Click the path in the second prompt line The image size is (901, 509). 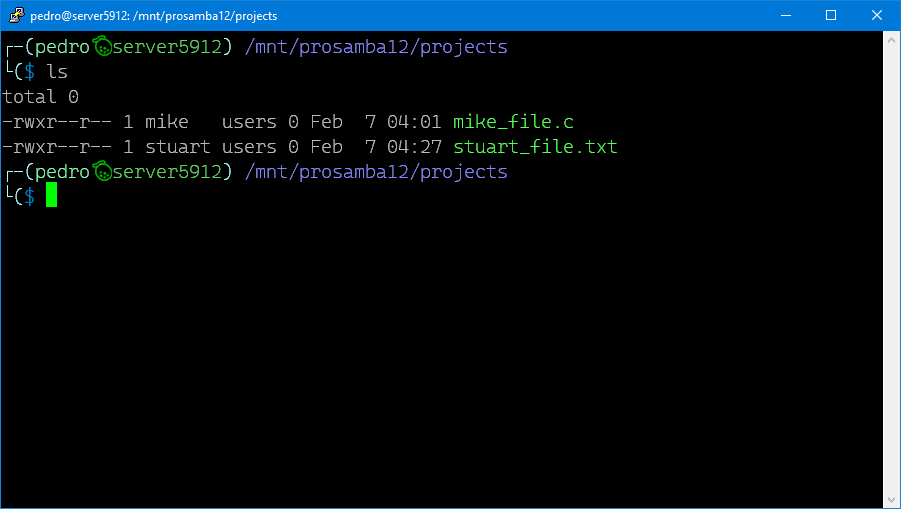(x=375, y=172)
